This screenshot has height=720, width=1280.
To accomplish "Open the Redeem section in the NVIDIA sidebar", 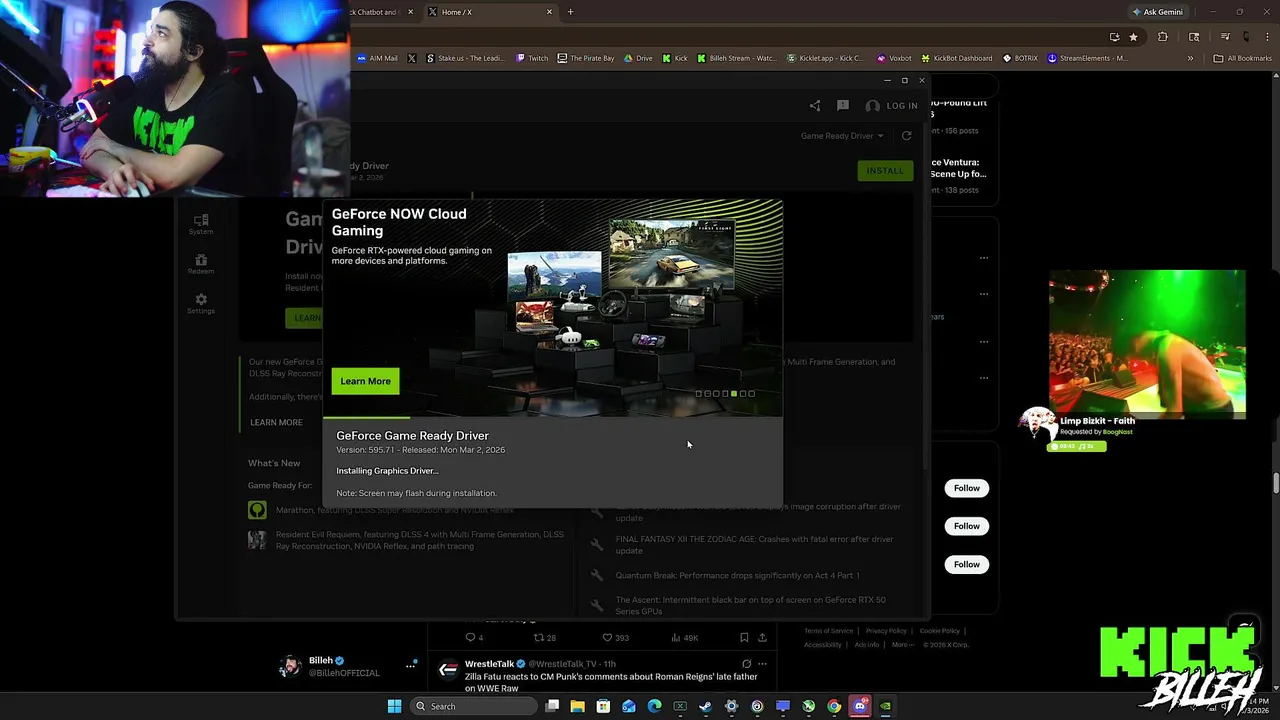I will 201,264.
